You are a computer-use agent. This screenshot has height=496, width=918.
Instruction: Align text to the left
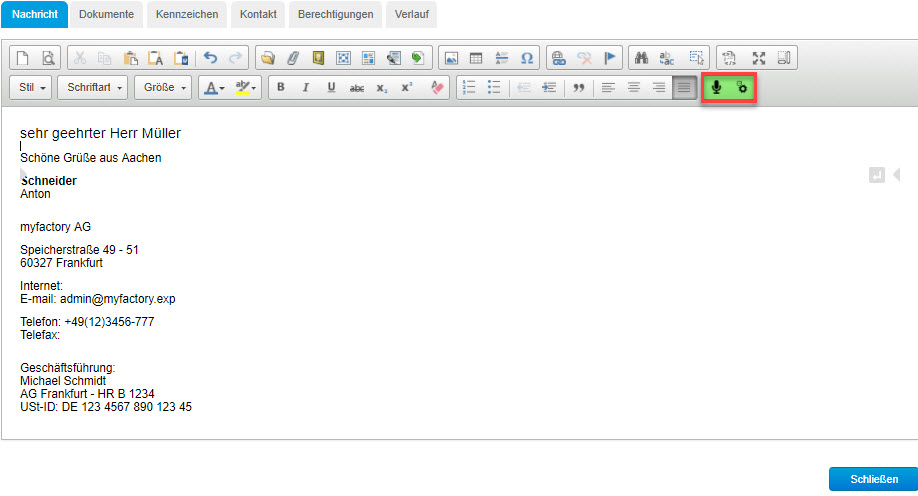608,88
